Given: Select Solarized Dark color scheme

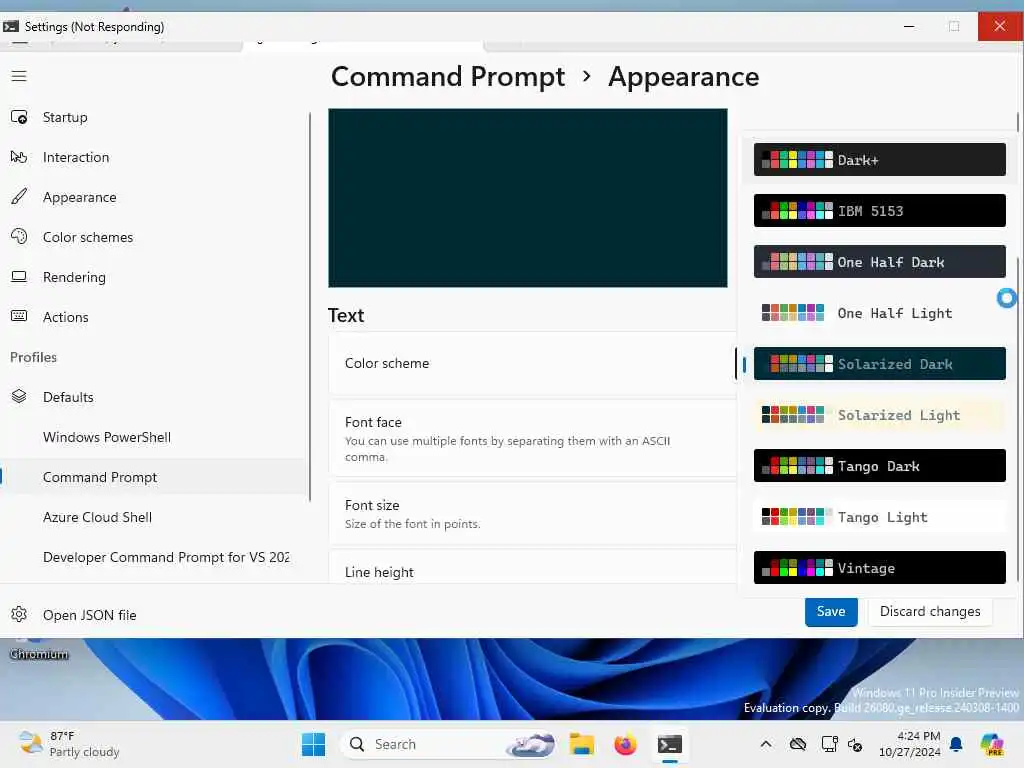Looking at the screenshot, I should pos(879,363).
